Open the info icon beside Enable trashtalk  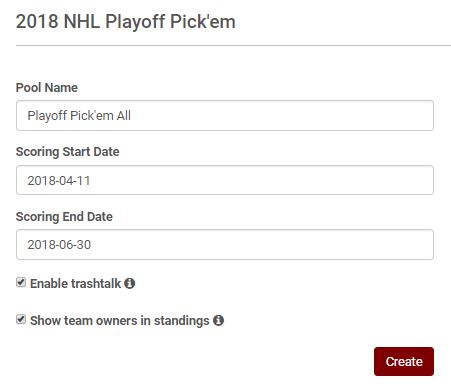point(129,284)
